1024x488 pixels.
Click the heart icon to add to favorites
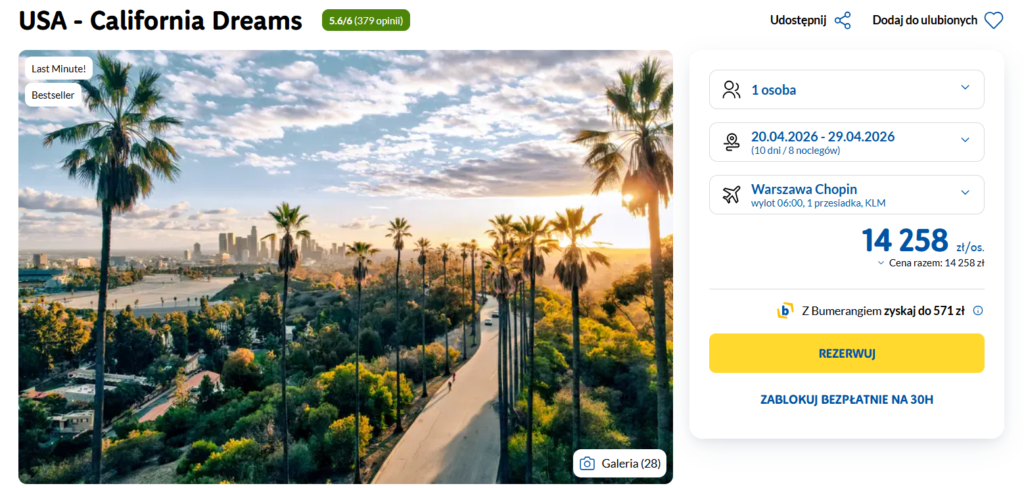[x=993, y=20]
